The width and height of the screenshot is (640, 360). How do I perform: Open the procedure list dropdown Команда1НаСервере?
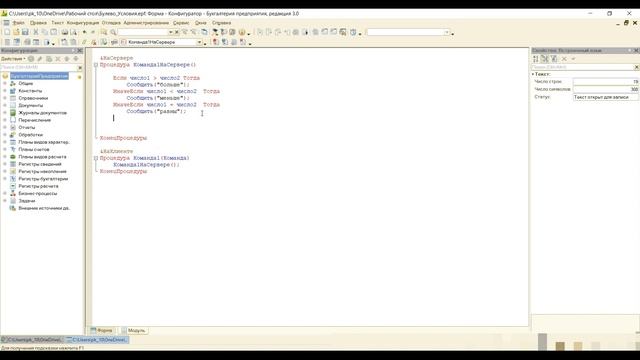[x=199, y=42]
